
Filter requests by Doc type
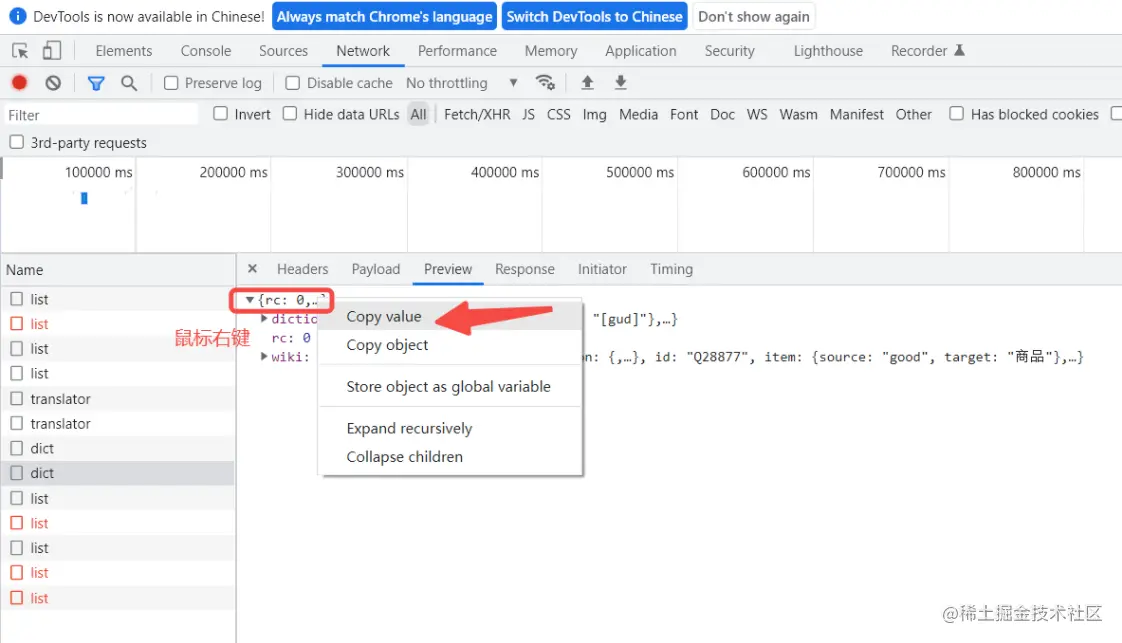point(722,114)
